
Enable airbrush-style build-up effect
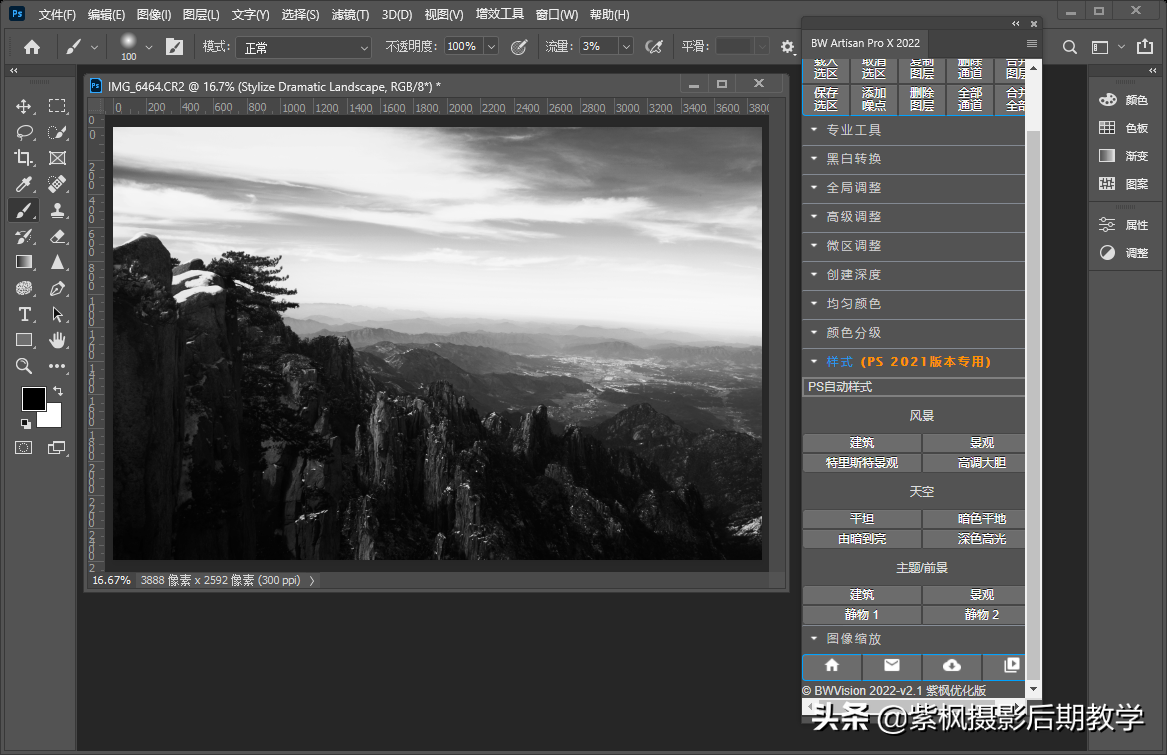point(654,47)
